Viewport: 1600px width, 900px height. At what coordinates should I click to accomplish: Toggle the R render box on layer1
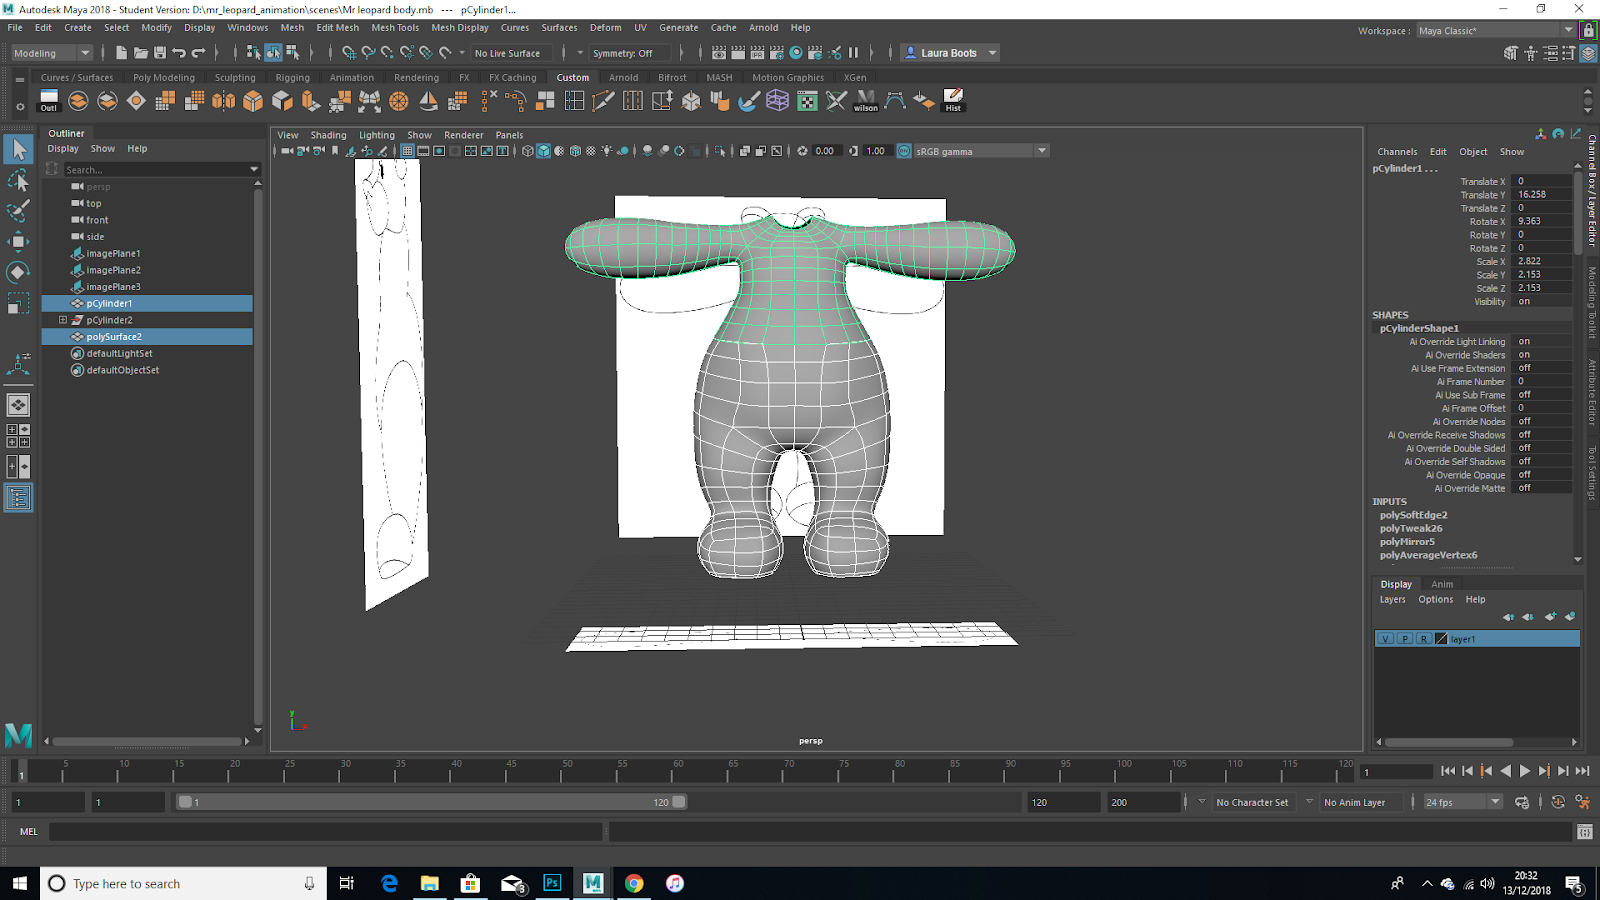click(1422, 639)
